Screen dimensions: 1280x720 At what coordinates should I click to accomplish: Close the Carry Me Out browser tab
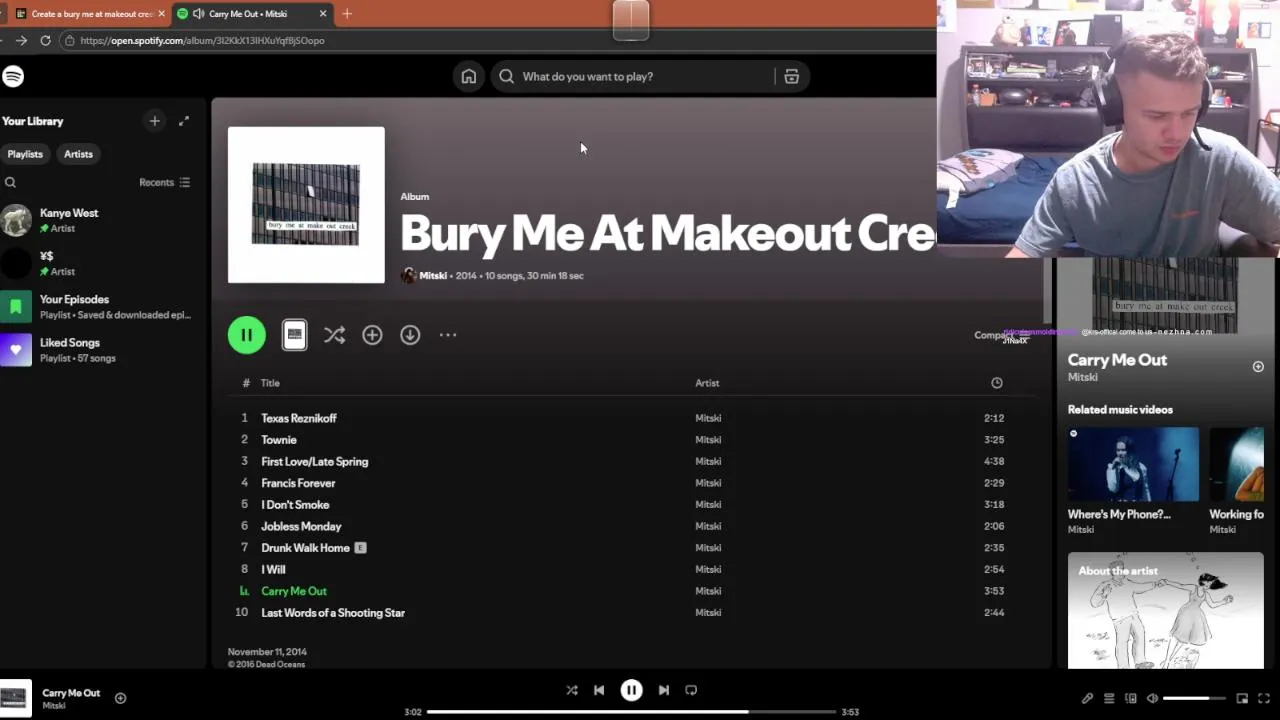click(x=323, y=14)
